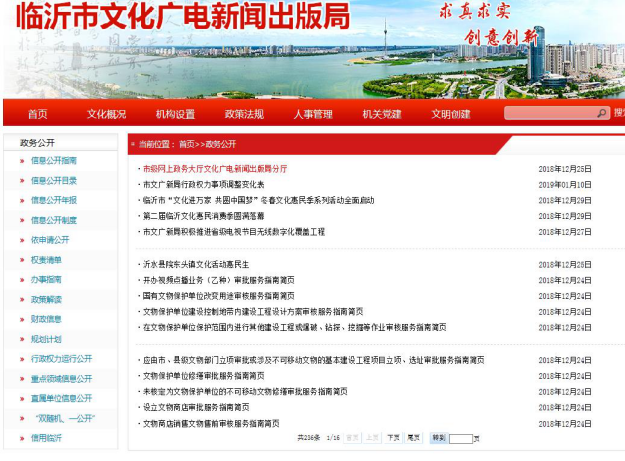Open the 首页 navigation menu item
This screenshot has height=461, width=625.
[x=38, y=114]
